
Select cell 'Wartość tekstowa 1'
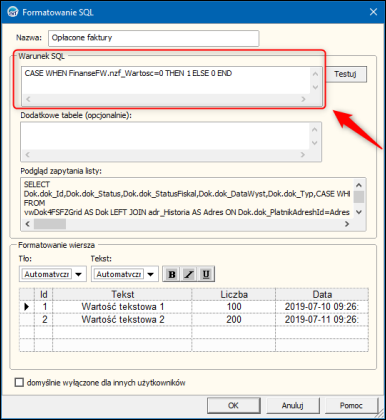click(x=122, y=307)
